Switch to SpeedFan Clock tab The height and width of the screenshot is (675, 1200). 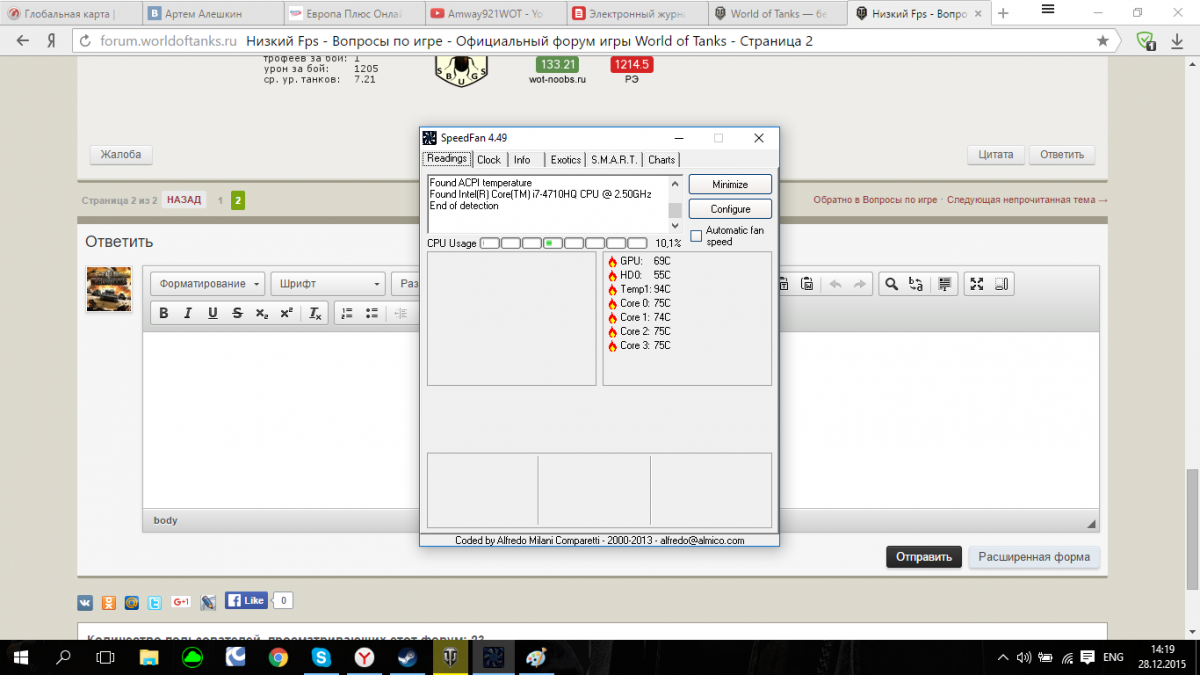(x=489, y=160)
